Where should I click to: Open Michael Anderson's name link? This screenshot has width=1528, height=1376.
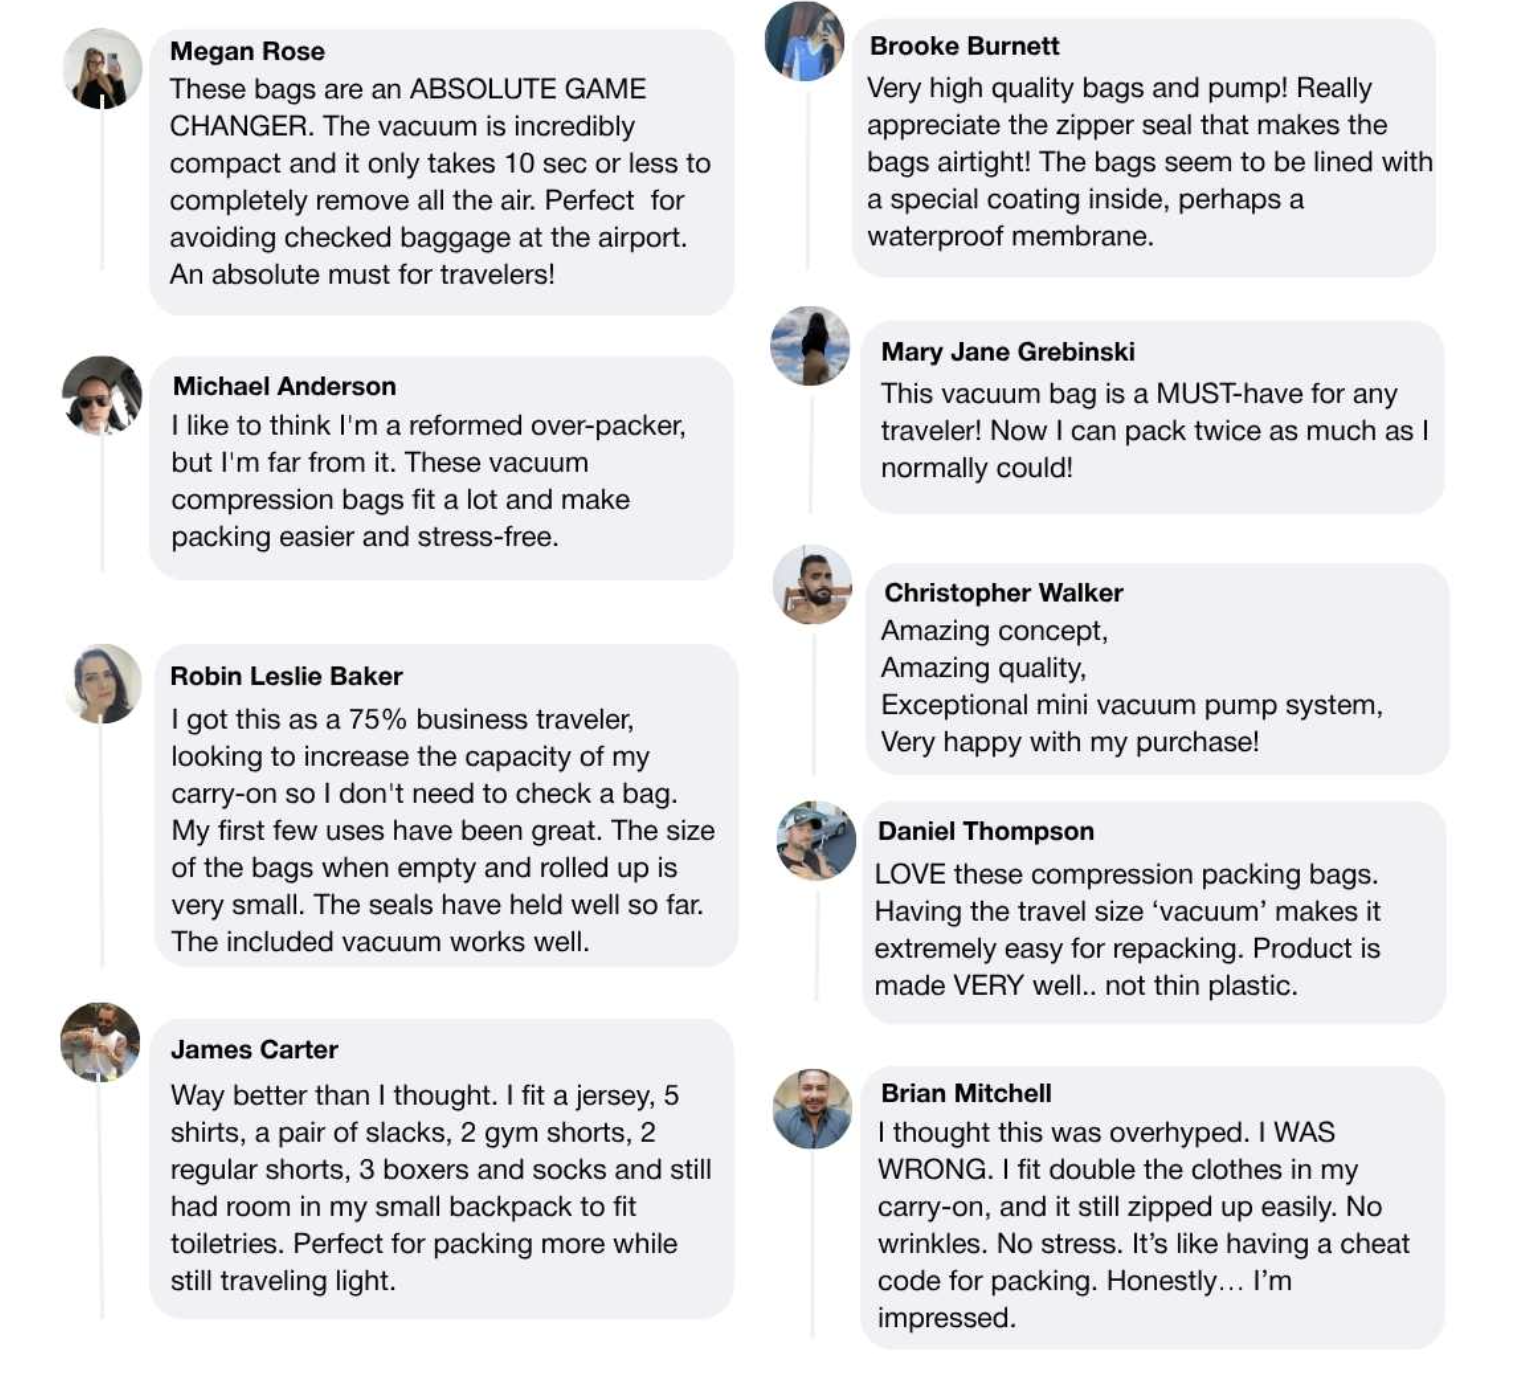pos(284,386)
